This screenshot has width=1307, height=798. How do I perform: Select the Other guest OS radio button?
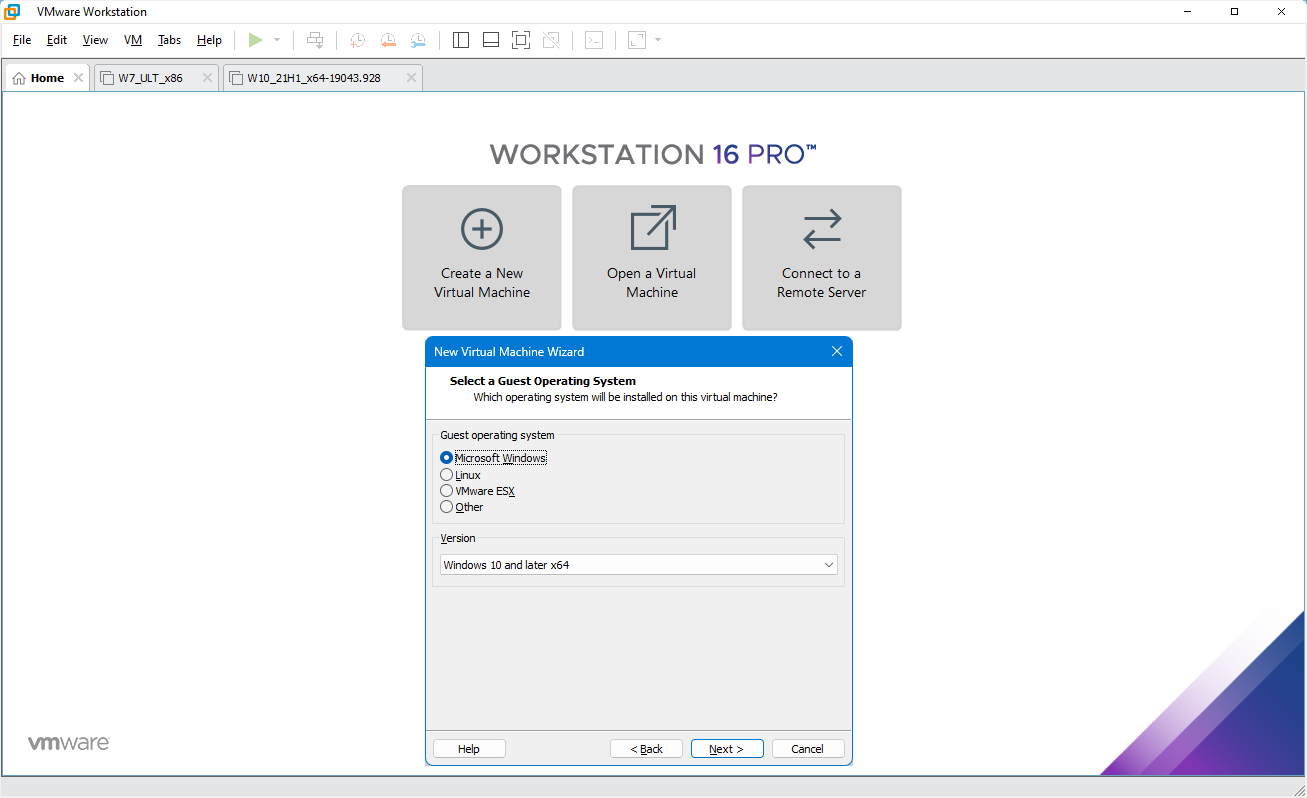click(x=446, y=507)
